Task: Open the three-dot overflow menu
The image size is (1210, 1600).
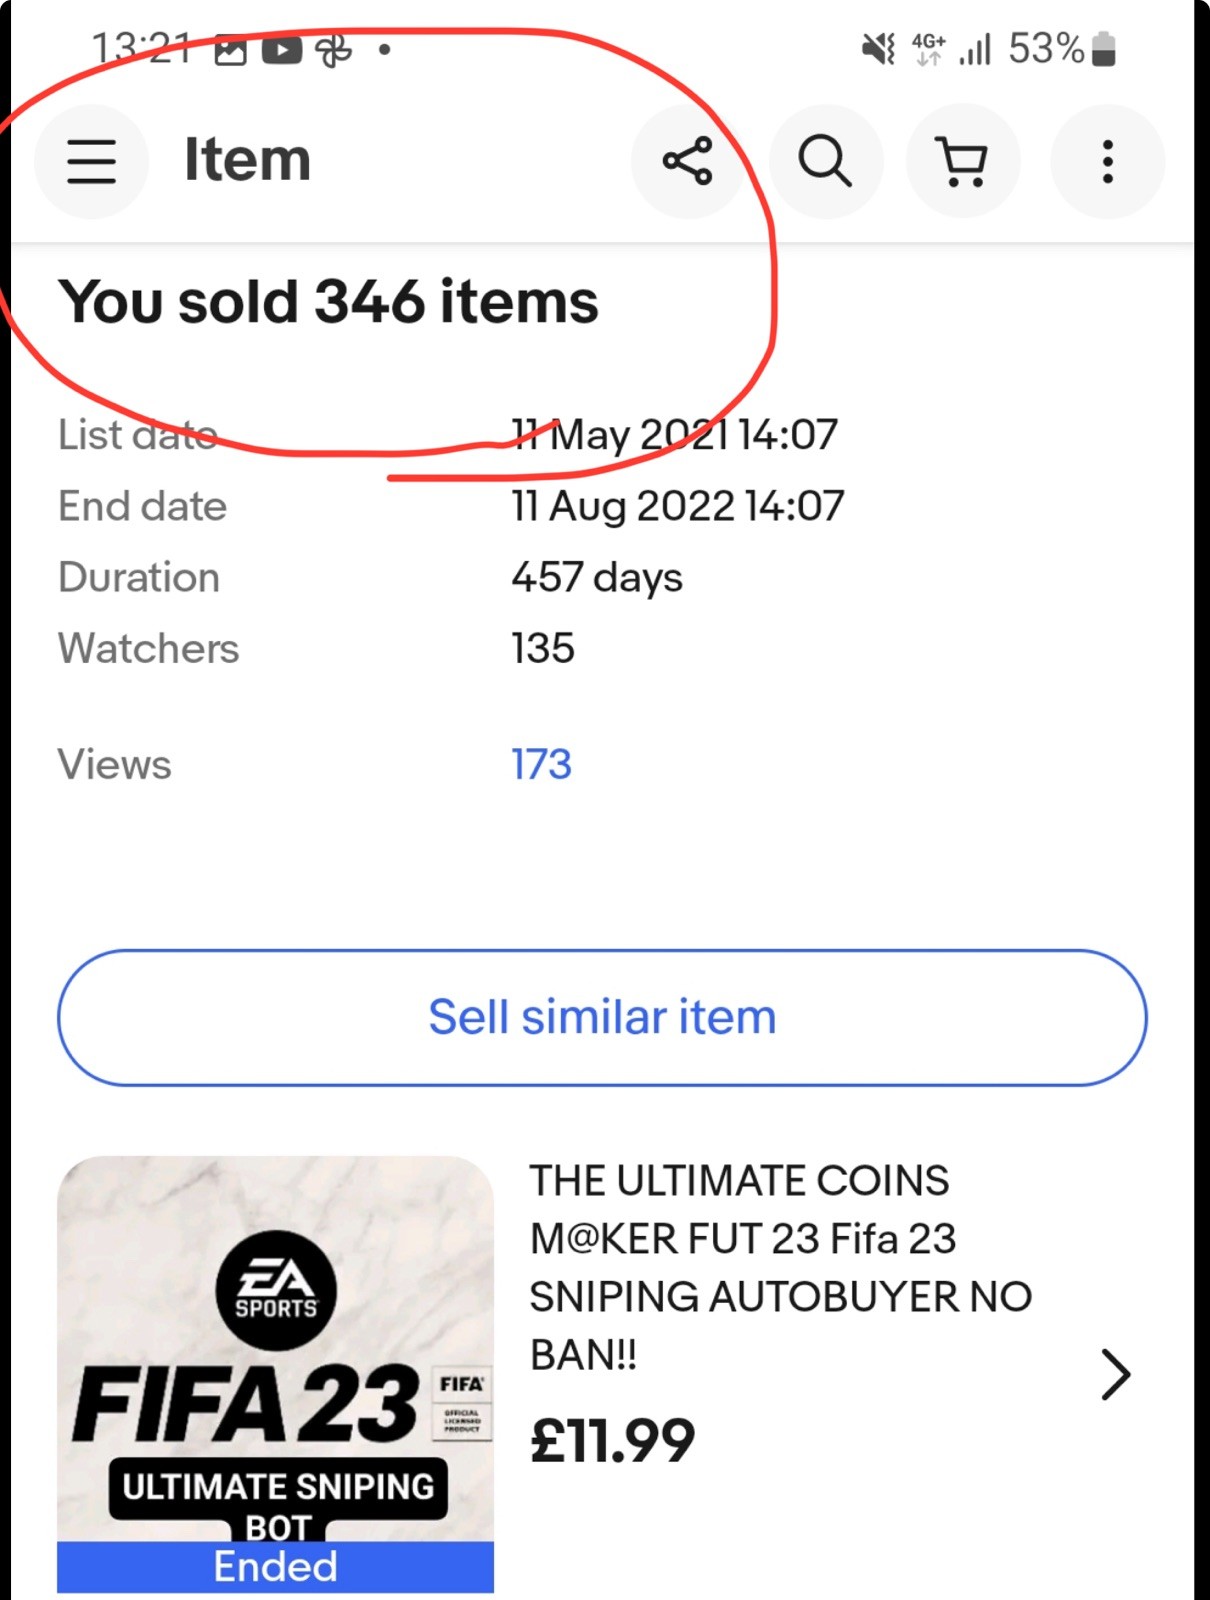Action: [1108, 161]
